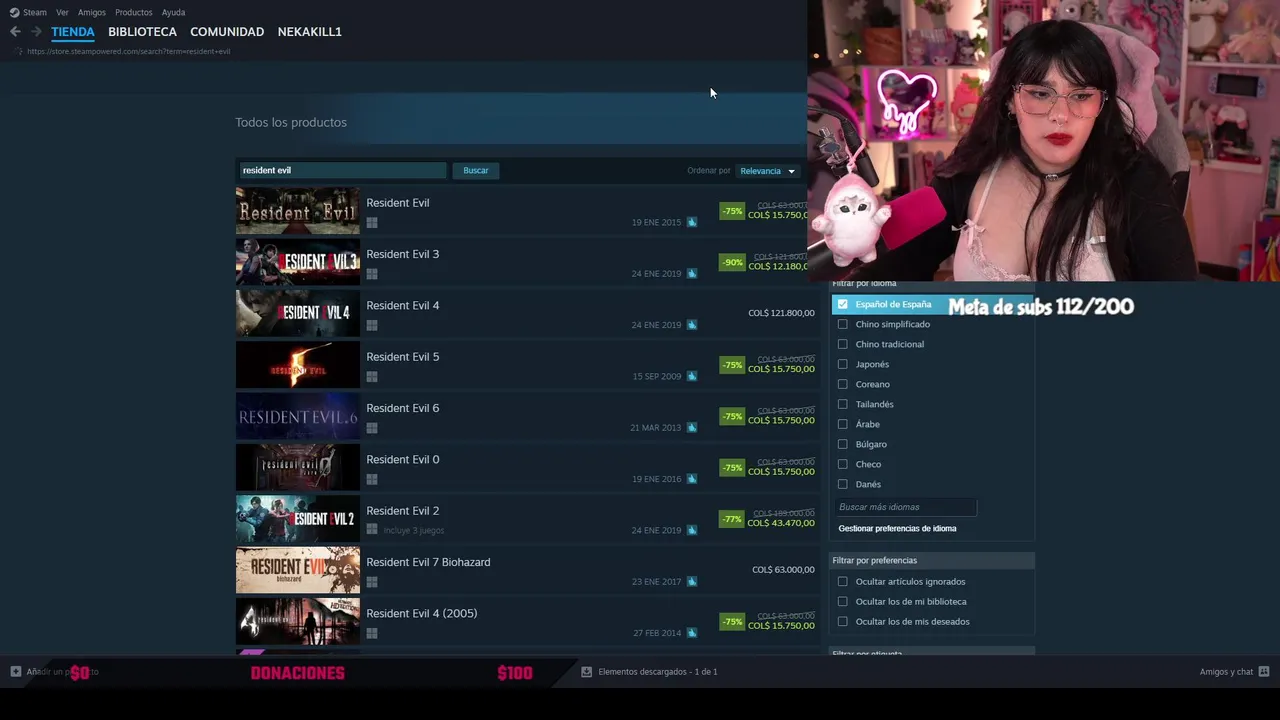Open the Resident Evil 0 thumbnail
The width and height of the screenshot is (1280, 720).
coord(298,468)
